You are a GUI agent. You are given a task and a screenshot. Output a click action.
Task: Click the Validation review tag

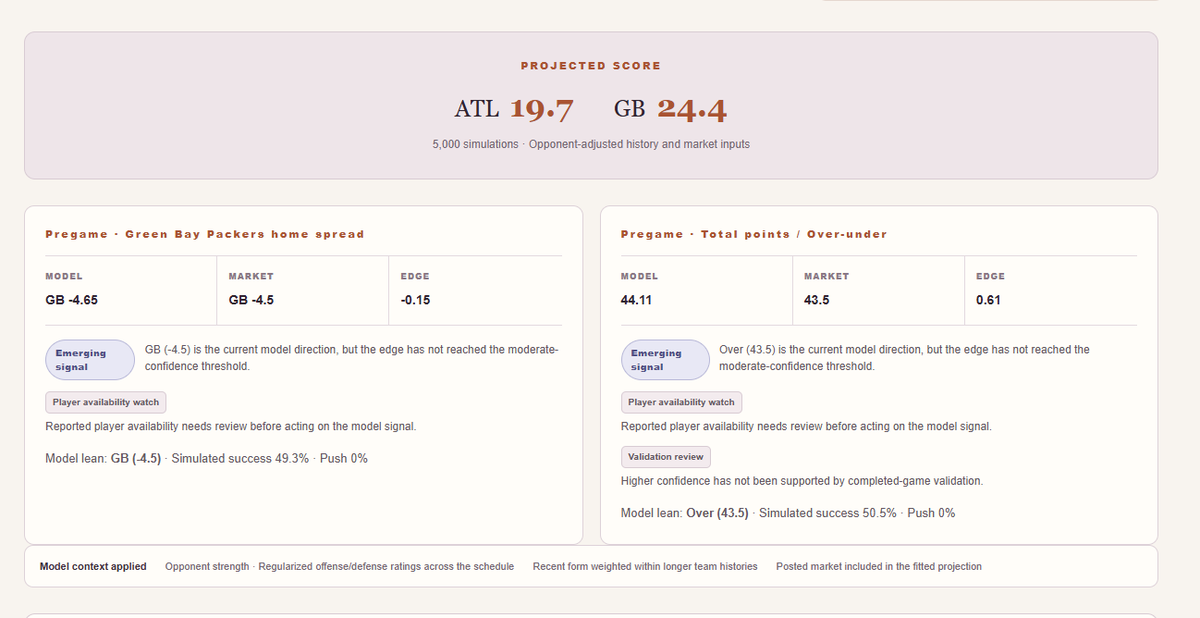pyautogui.click(x=666, y=456)
